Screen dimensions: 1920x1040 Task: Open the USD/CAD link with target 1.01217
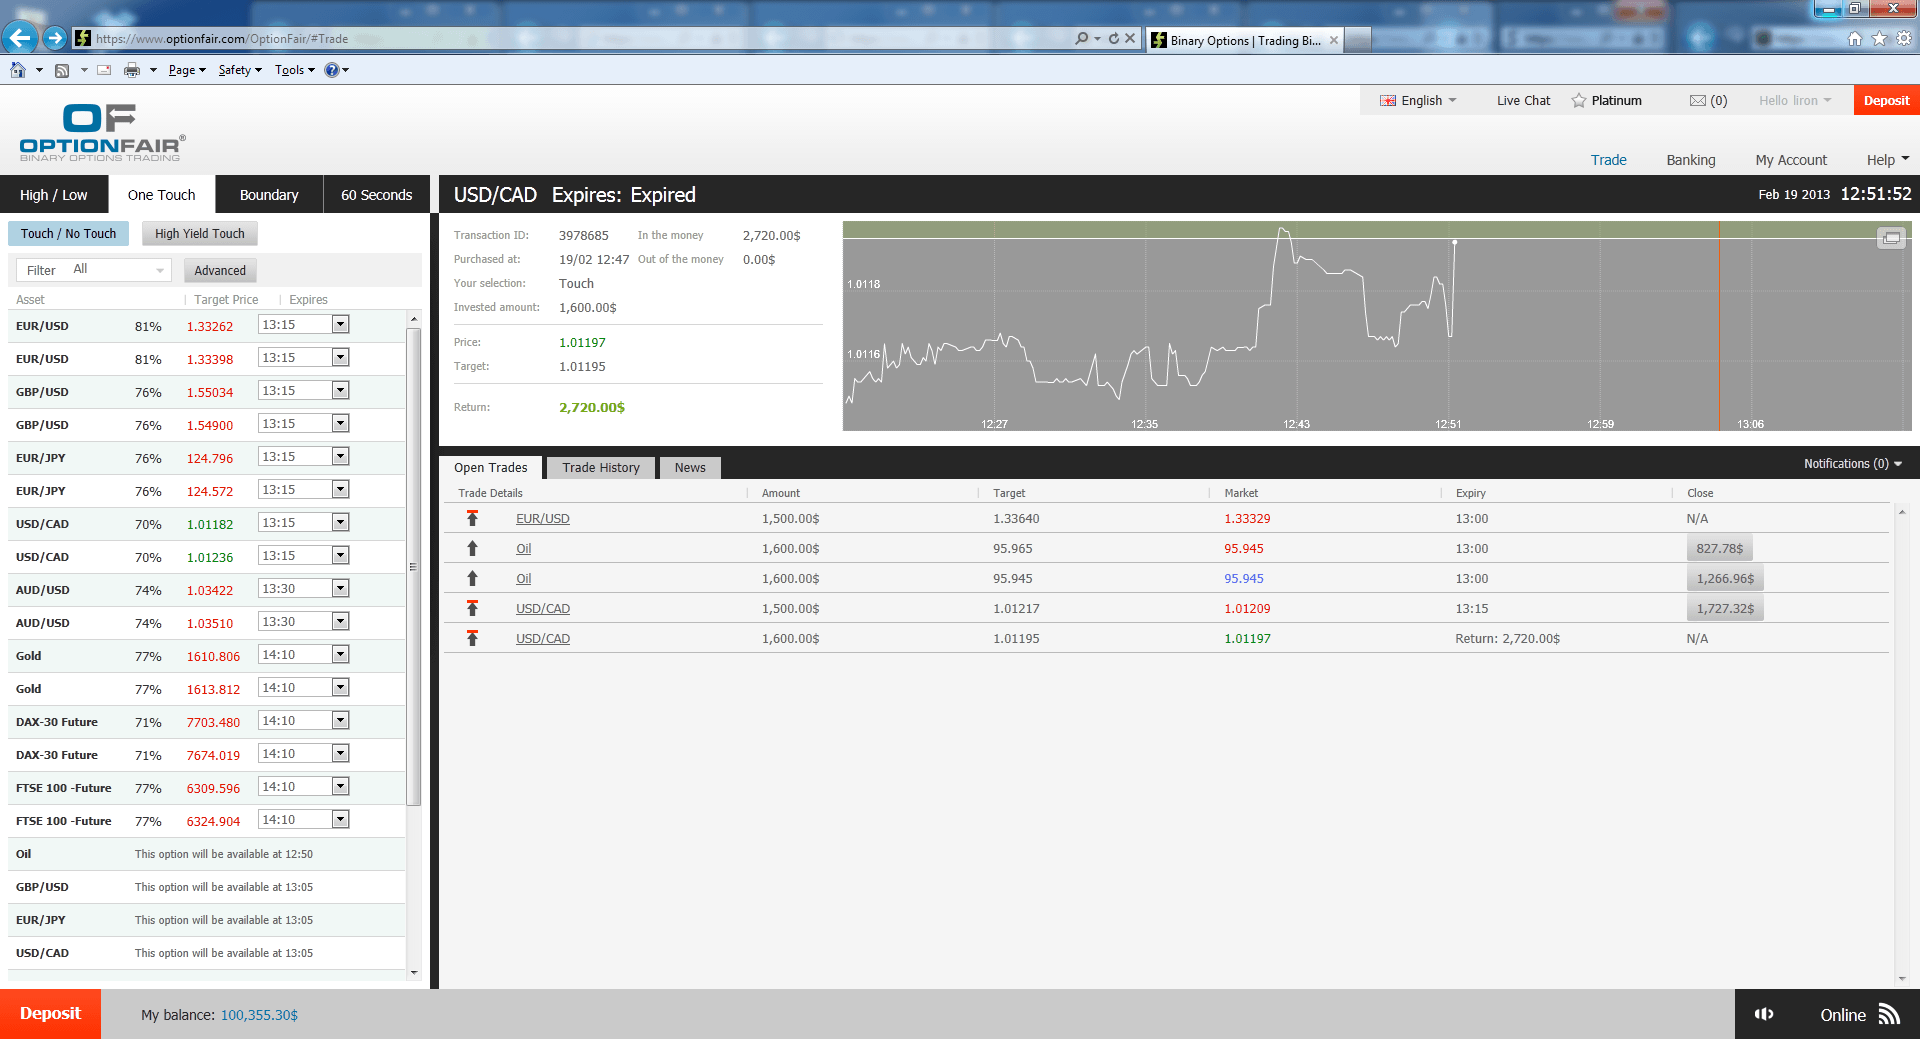click(x=543, y=609)
